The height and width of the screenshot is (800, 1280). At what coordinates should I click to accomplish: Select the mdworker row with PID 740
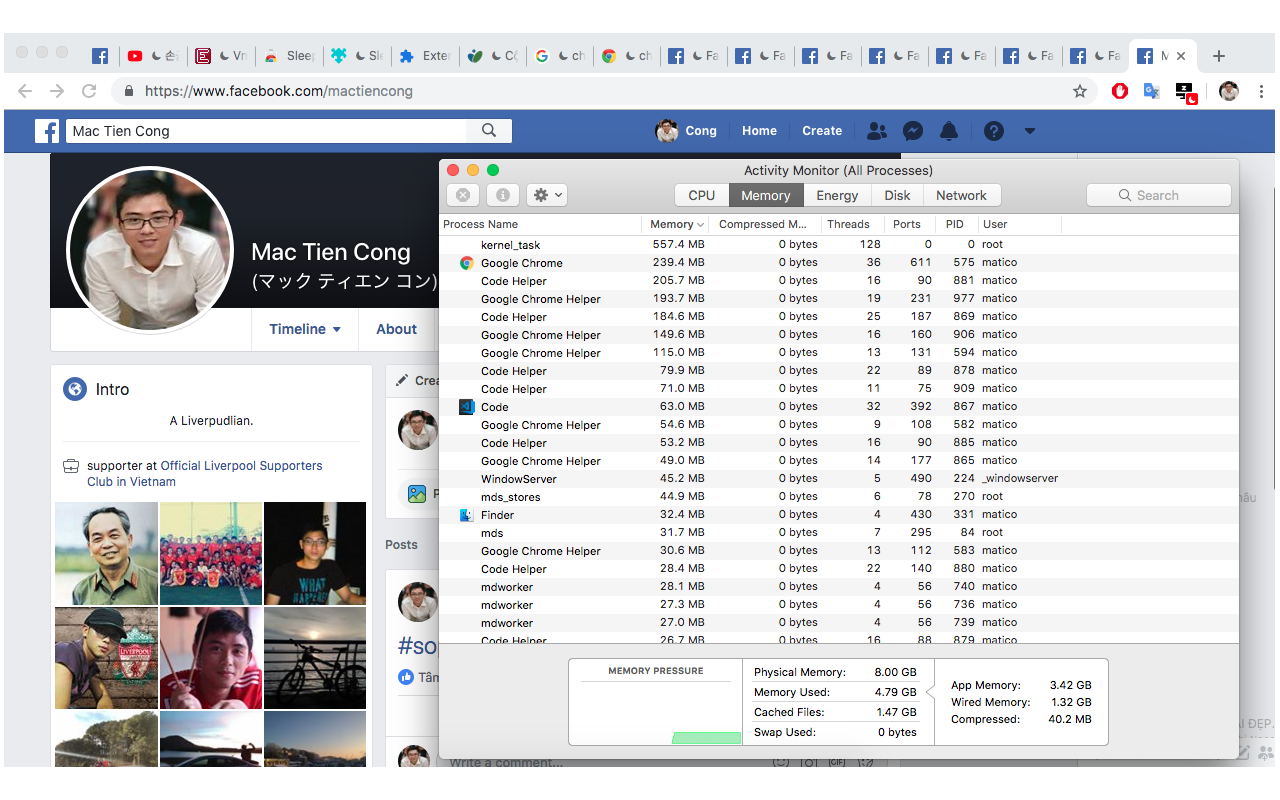839,587
